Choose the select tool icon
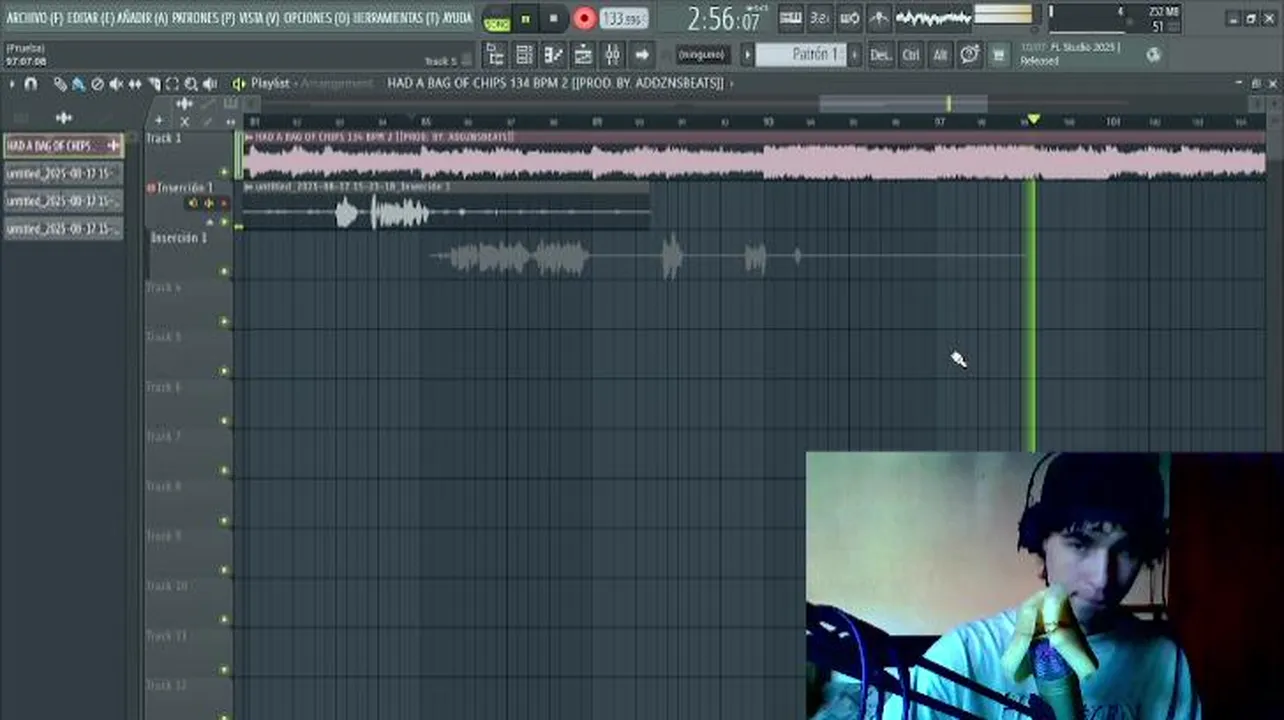Screen dimensions: 1284x720 click(172, 84)
